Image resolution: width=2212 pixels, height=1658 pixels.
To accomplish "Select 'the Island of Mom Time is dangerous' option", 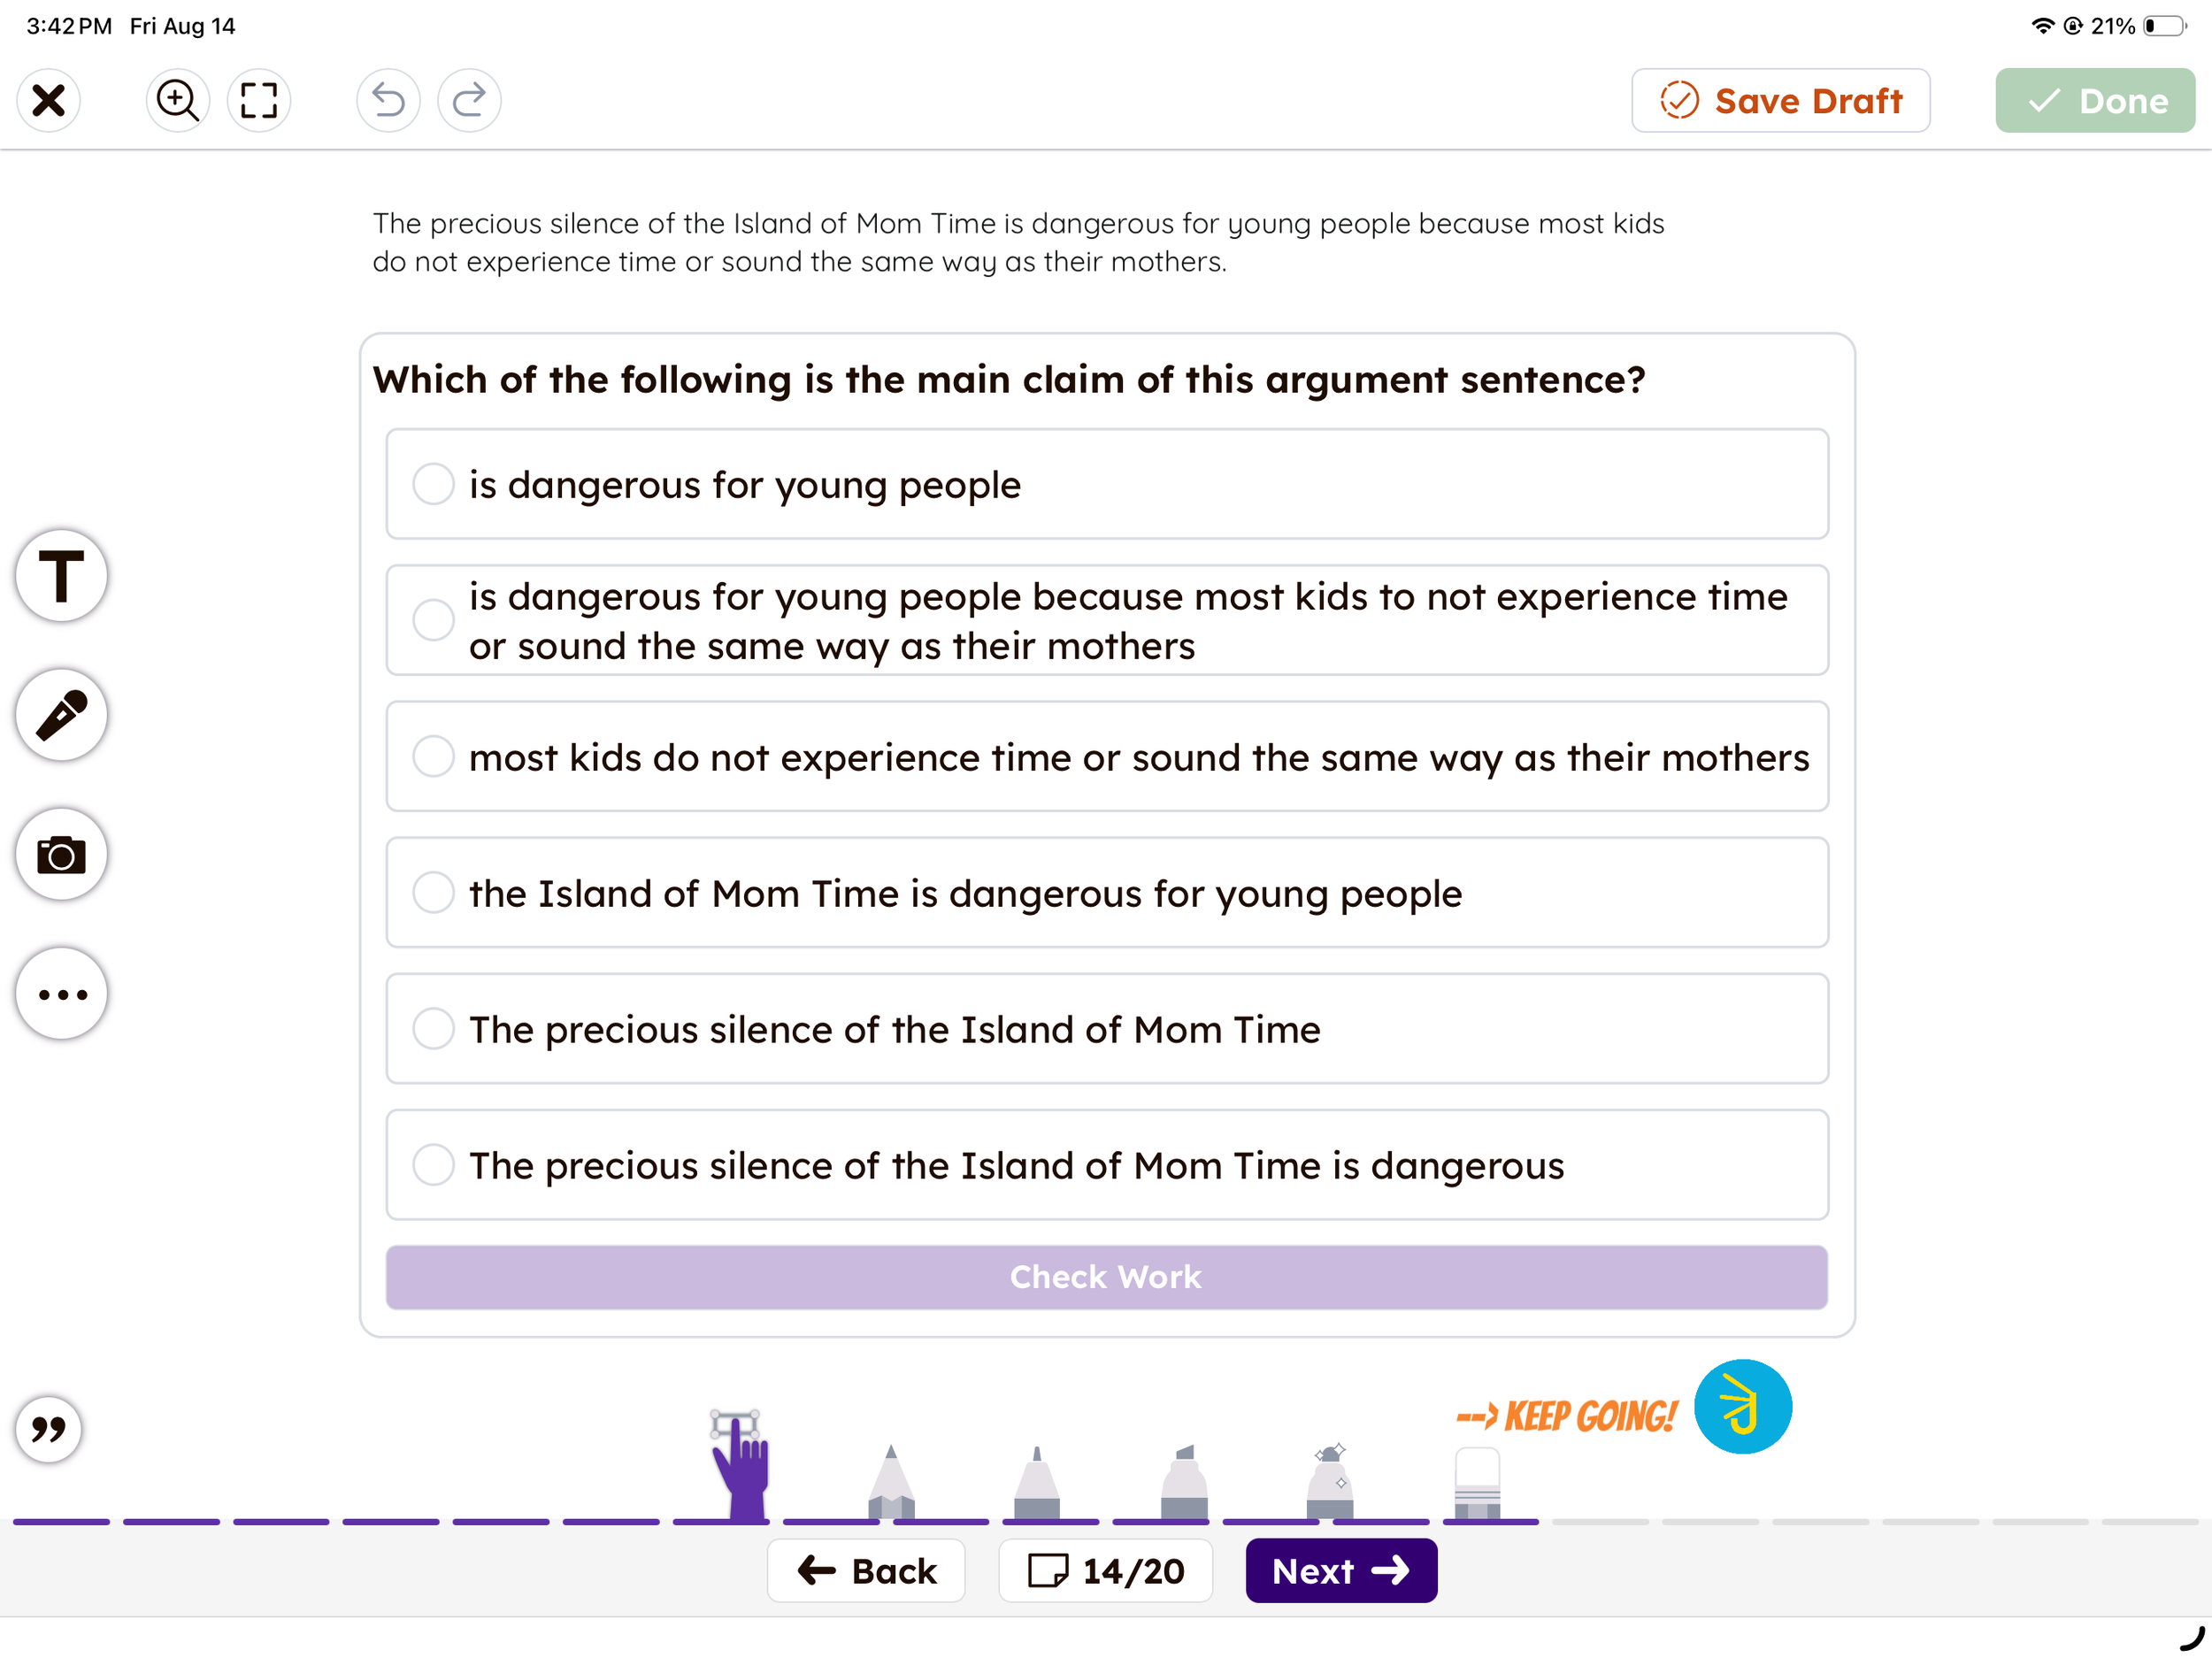I will pos(1107,893).
